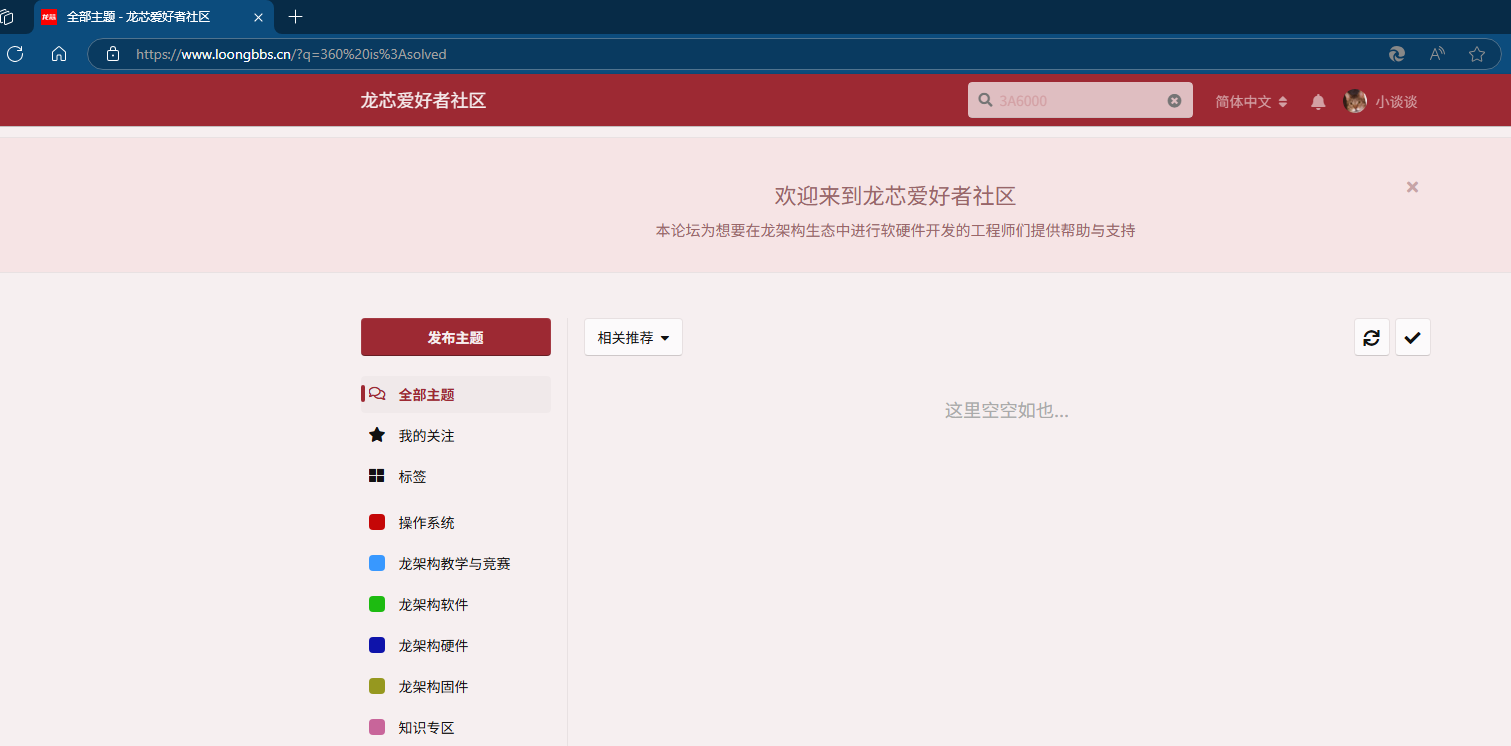
Task: Mark all as read checkmark button
Action: click(x=1412, y=338)
